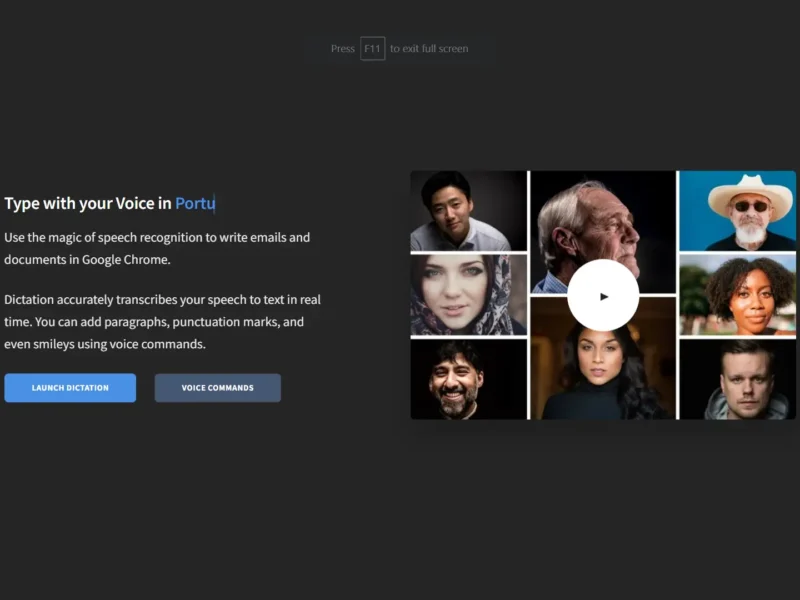Click the 'Dictation accurately transcribes' paragraph line
800x600 pixels.
[162, 300]
